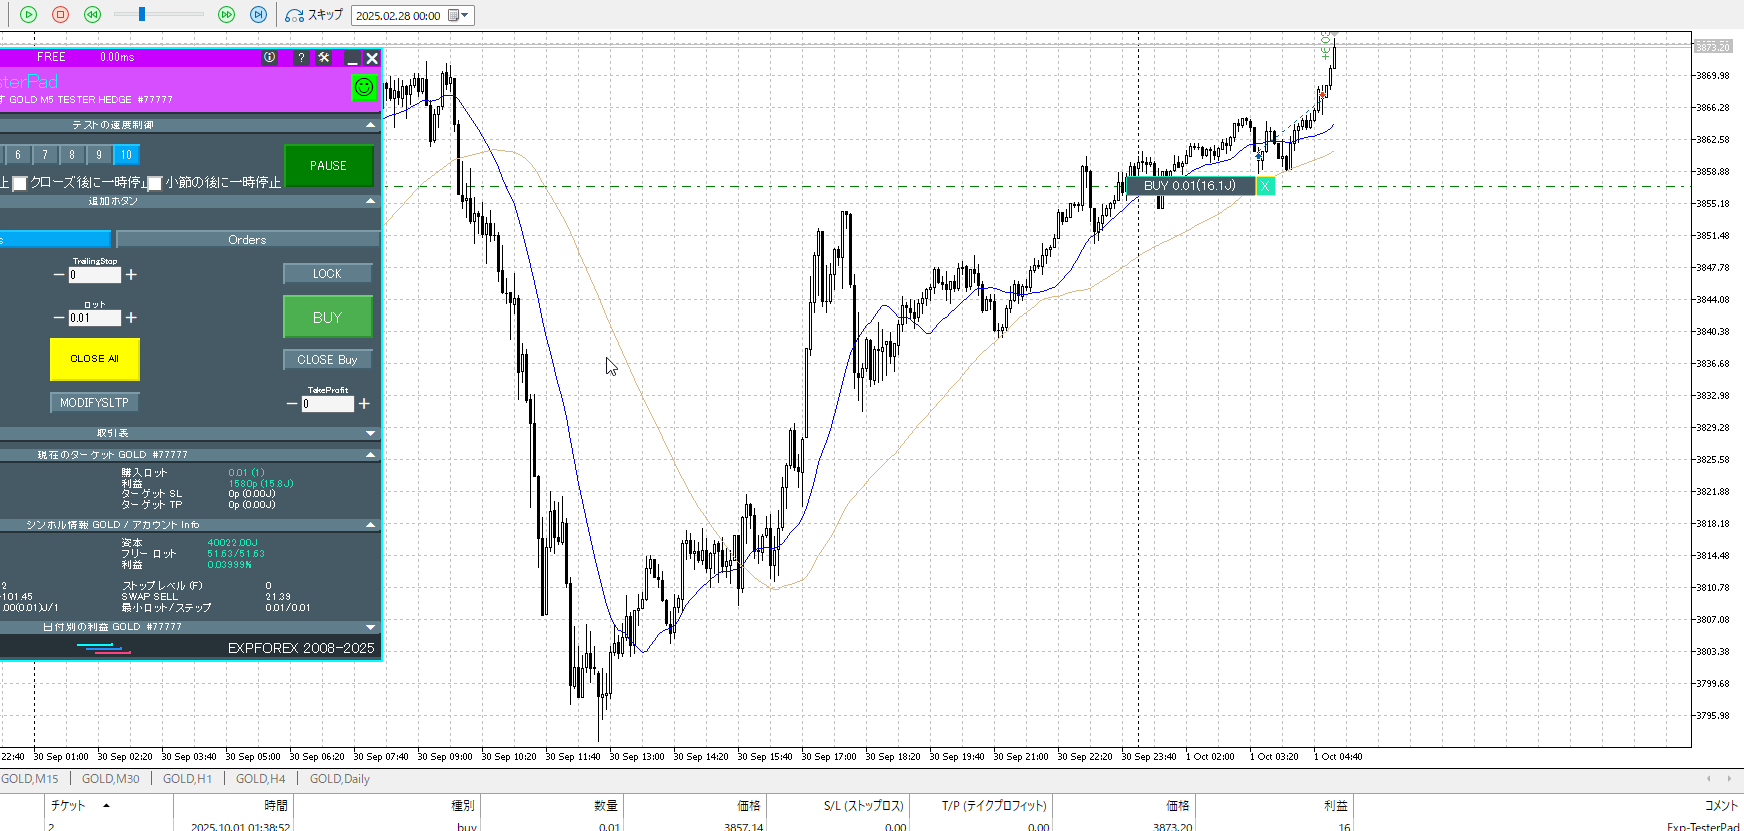Open the tools settings icon on panel
Image resolution: width=1744 pixels, height=831 pixels.
click(324, 58)
